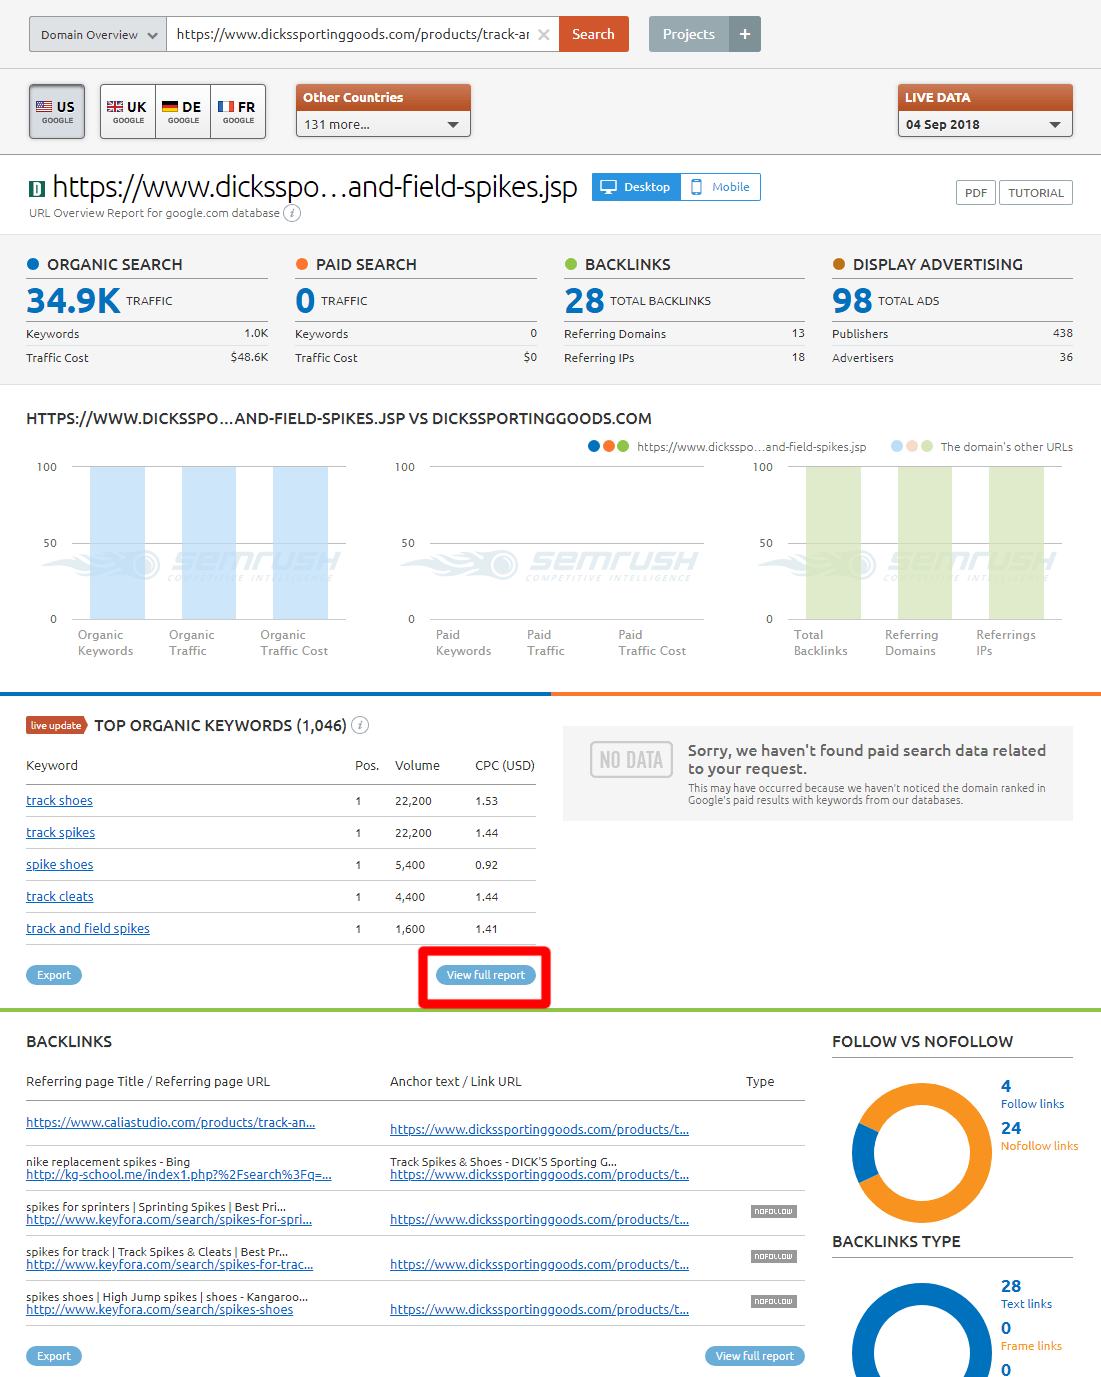
Task: Open the Other Countries 131 more dropdown
Action: point(383,124)
